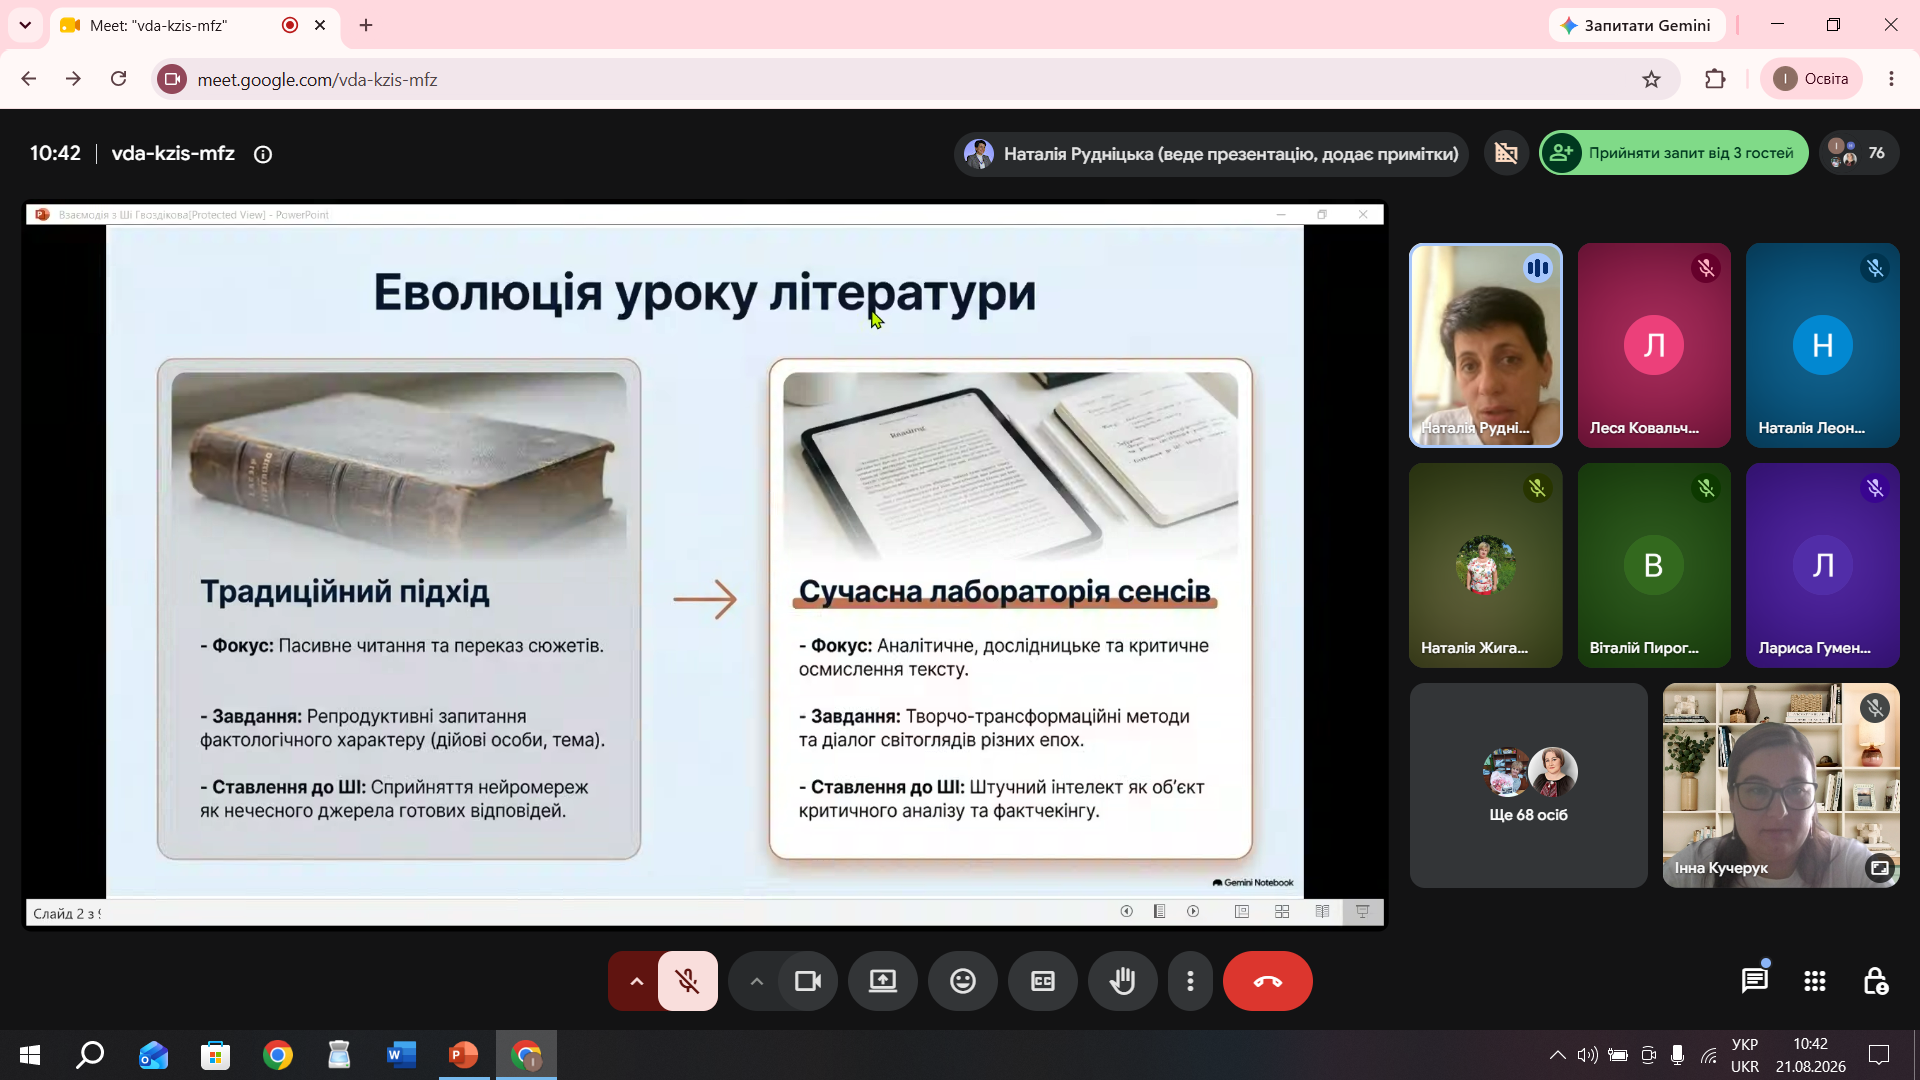Go forward in browser history
Viewport: 1920px width, 1080px height.
point(74,79)
